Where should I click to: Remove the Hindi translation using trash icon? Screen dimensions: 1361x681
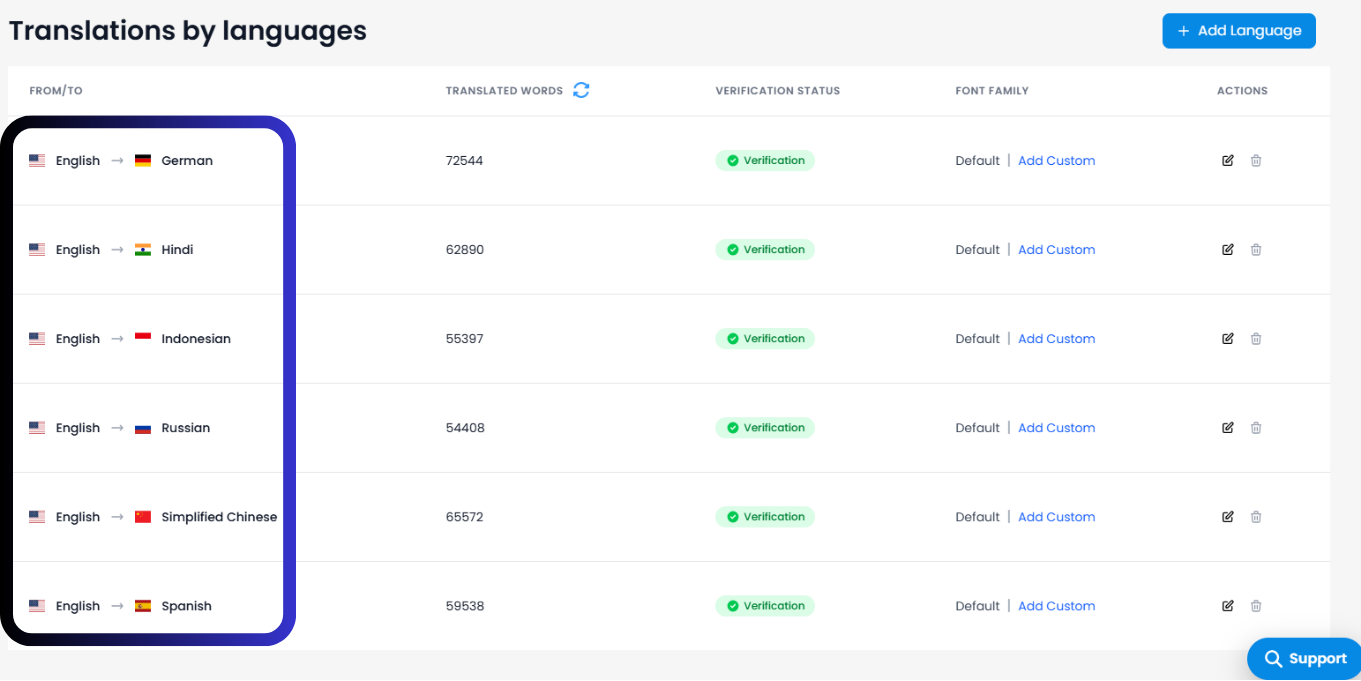[x=1256, y=249]
